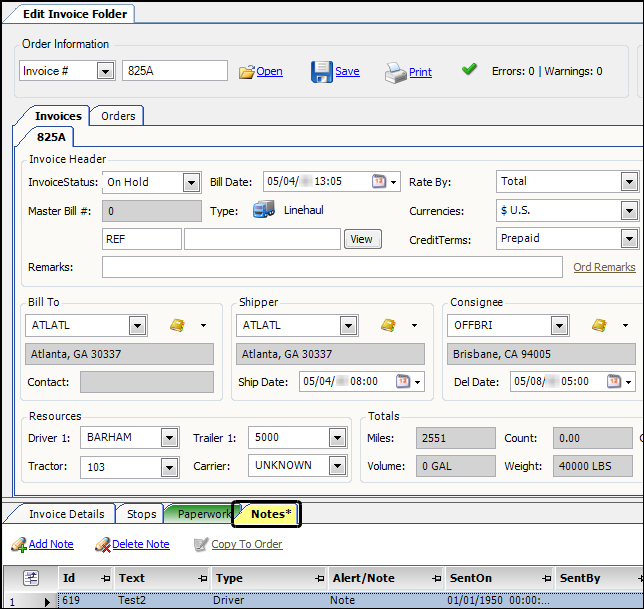Expand the Invoice # search type dropdown
Viewport: 644px width, 609px height.
coord(106,71)
